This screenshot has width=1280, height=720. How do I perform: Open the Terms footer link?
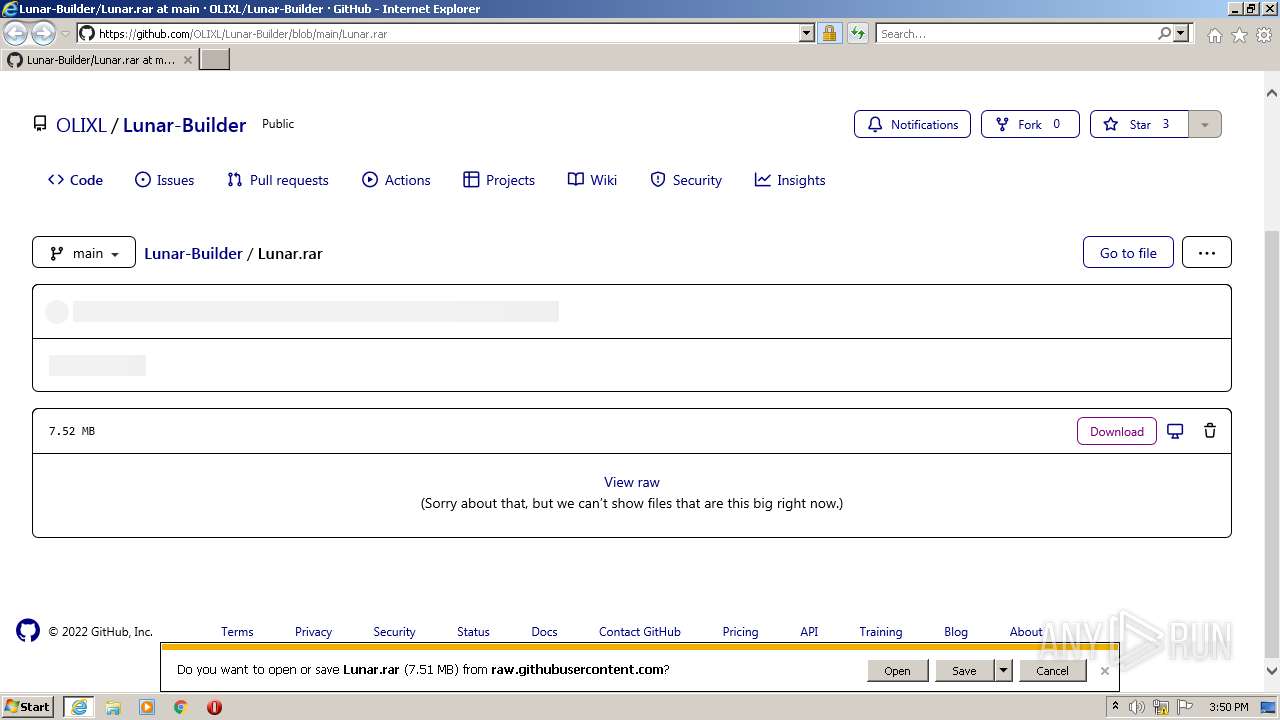pyautogui.click(x=237, y=632)
